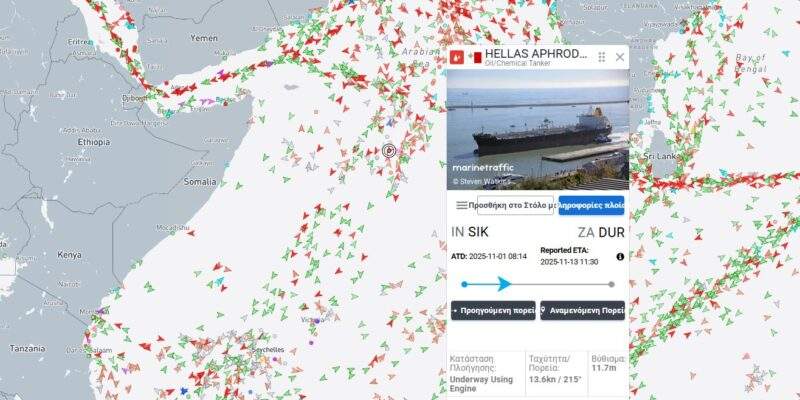
Task: Close the HELLAS APHRODITE vessel panel
Action: pos(619,57)
